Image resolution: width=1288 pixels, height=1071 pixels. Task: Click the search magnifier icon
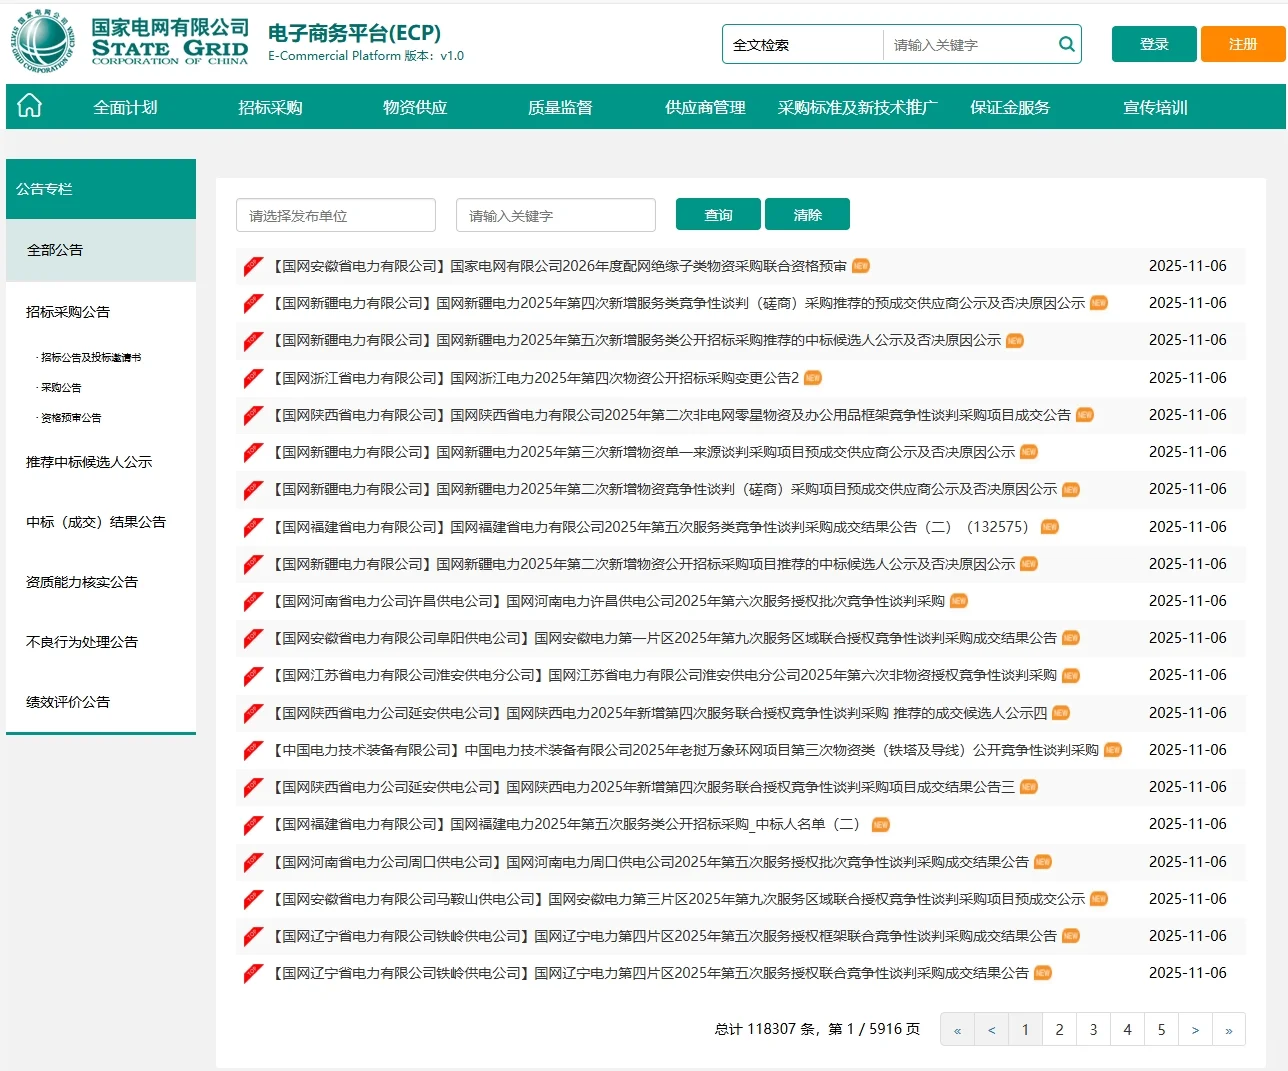click(1065, 44)
